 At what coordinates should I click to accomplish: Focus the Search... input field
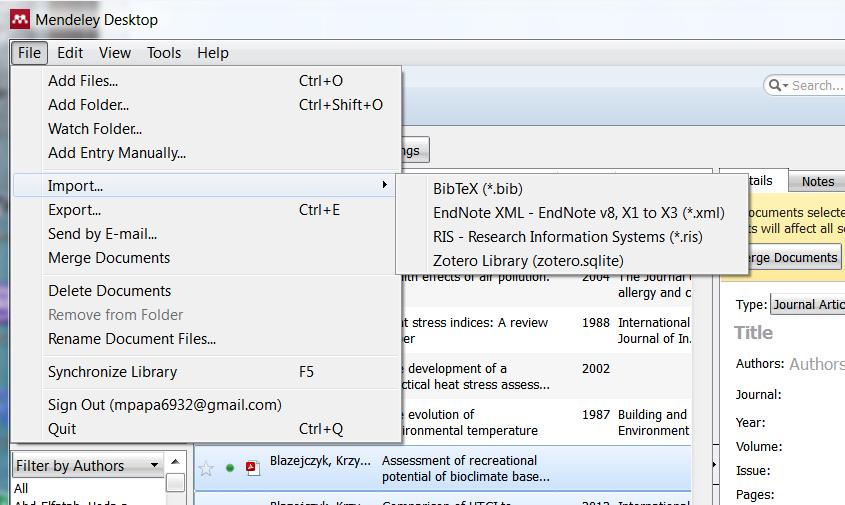tap(818, 85)
